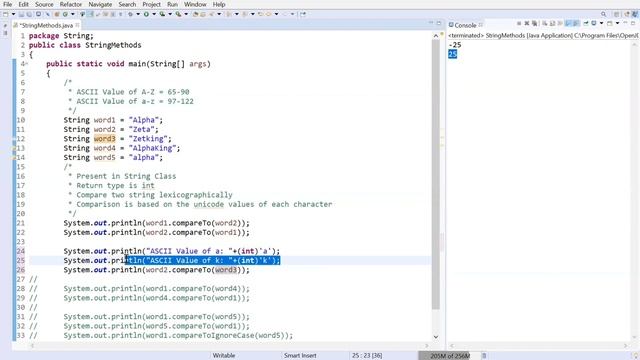The width and height of the screenshot is (640, 360).
Task: Click editor scrollbar up arrow
Action: [x=436, y=36]
